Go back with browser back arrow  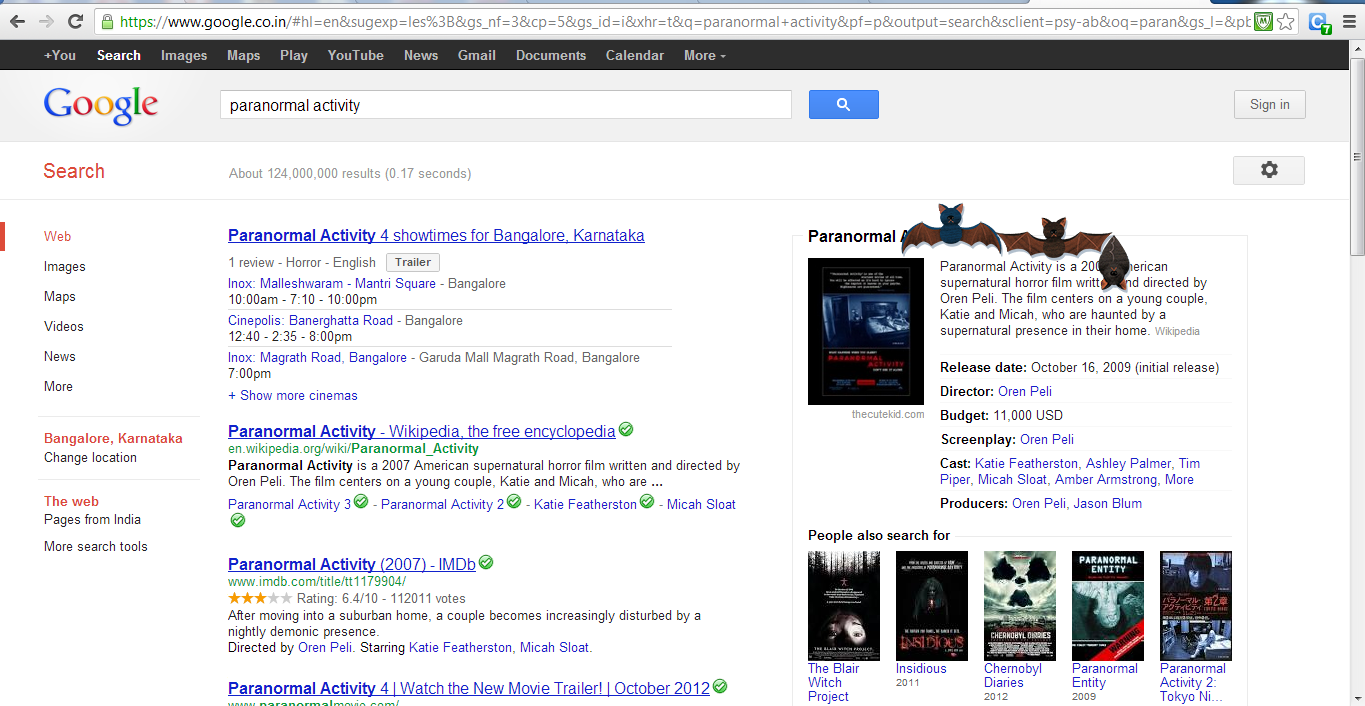coord(17,21)
